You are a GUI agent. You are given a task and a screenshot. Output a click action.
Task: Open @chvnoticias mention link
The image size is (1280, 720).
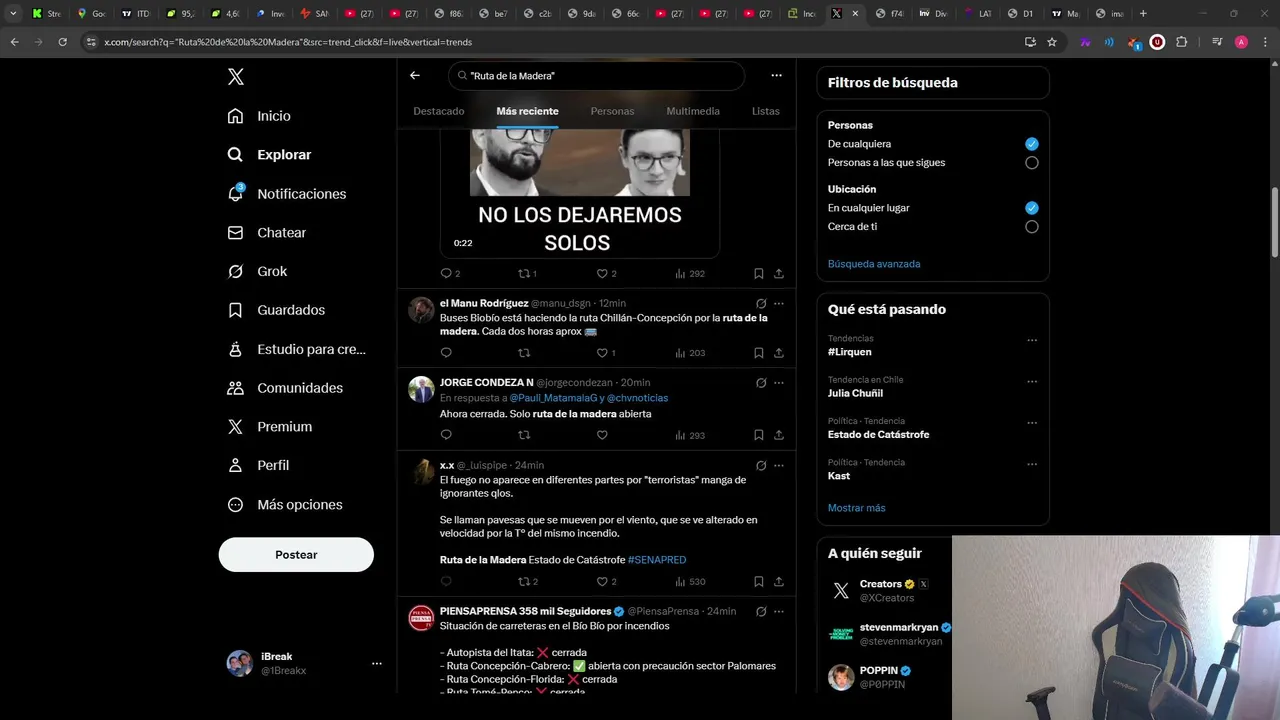coord(637,398)
